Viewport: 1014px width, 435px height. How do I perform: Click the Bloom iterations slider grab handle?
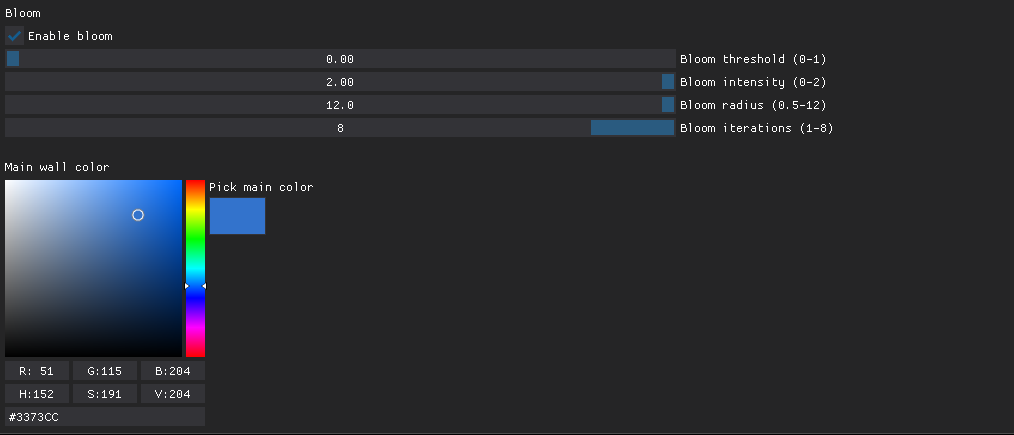click(632, 128)
